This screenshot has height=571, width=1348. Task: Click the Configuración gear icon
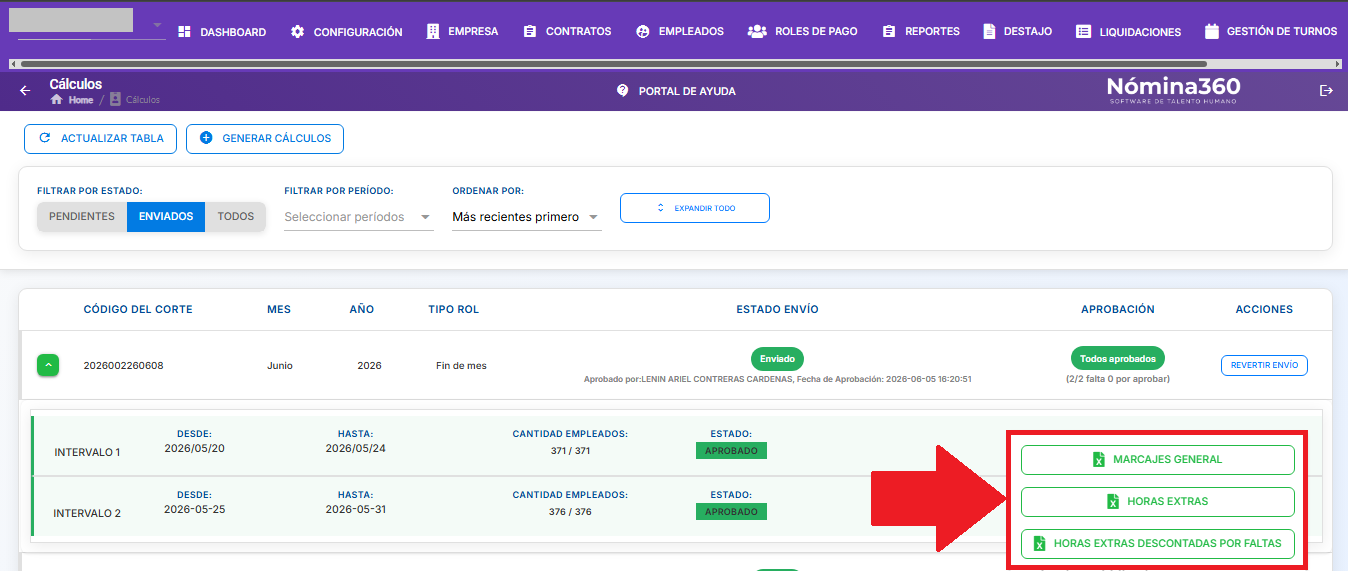297,32
